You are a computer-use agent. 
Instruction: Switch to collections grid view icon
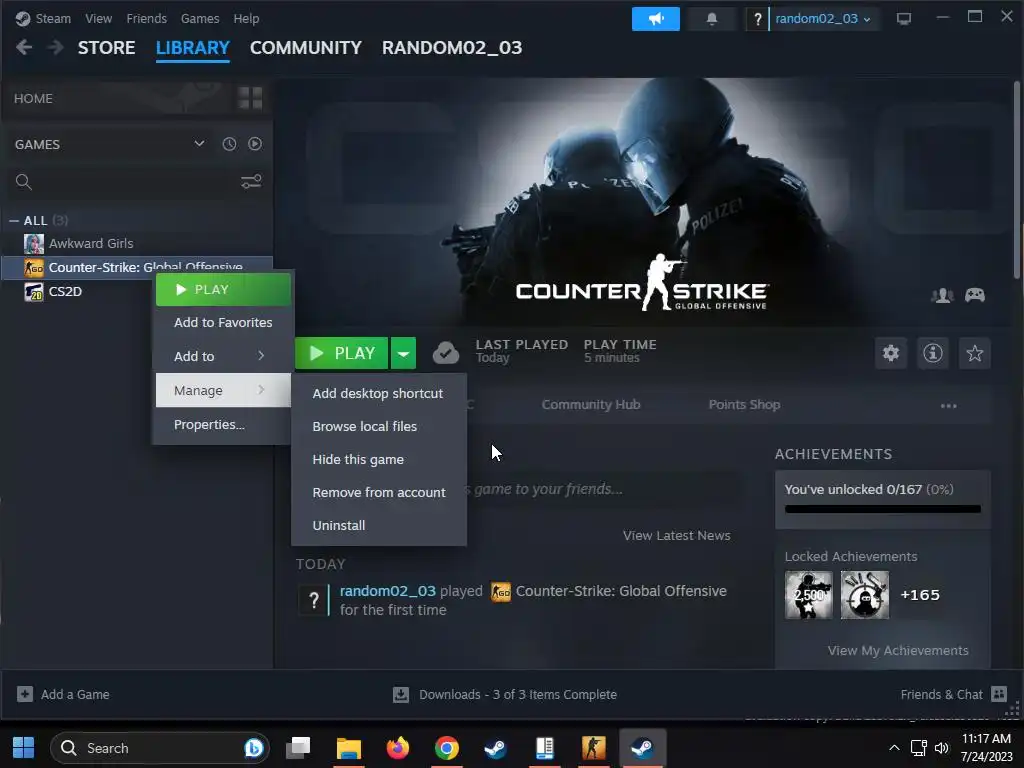click(250, 98)
